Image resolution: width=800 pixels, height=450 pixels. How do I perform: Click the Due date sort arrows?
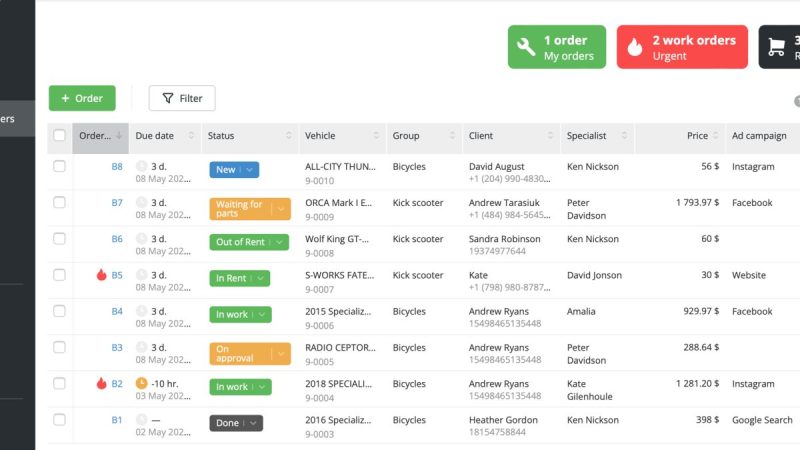(191, 136)
